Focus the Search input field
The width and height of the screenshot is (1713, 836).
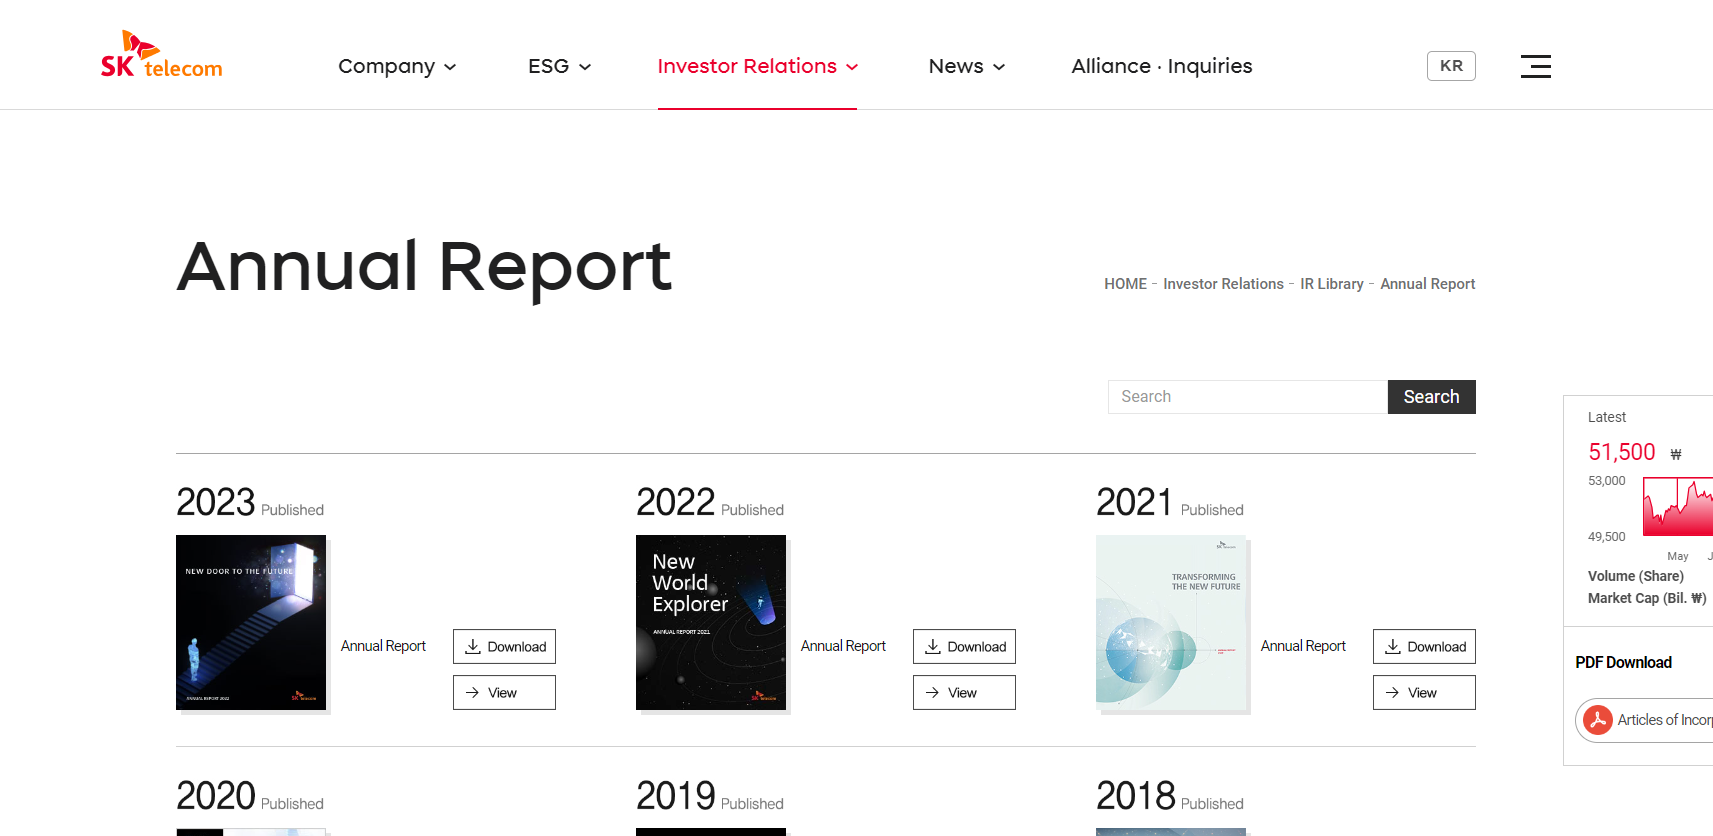(1247, 397)
